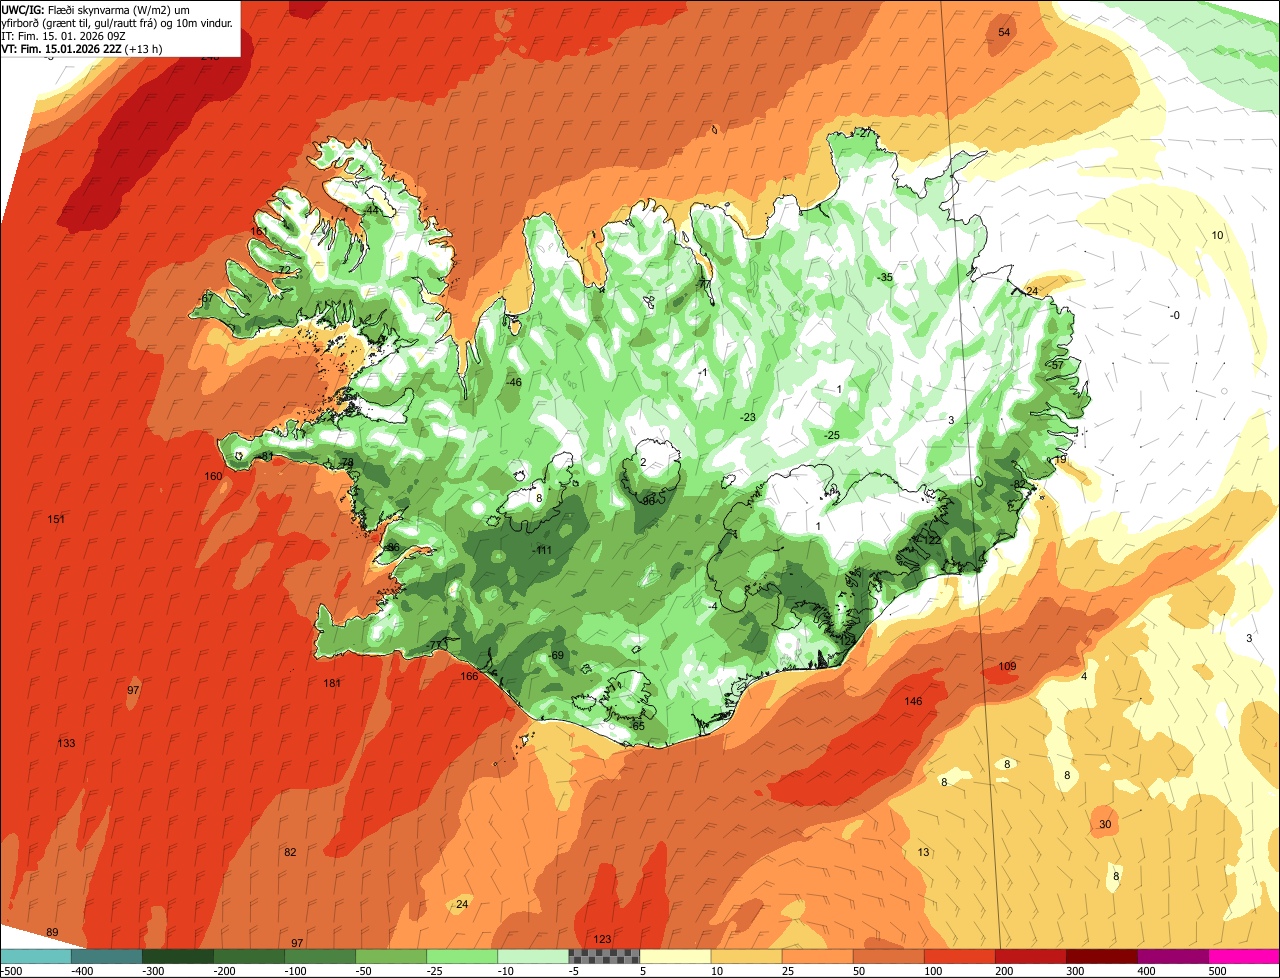Click the '146' flux value southeast of Iceland

(x=913, y=701)
